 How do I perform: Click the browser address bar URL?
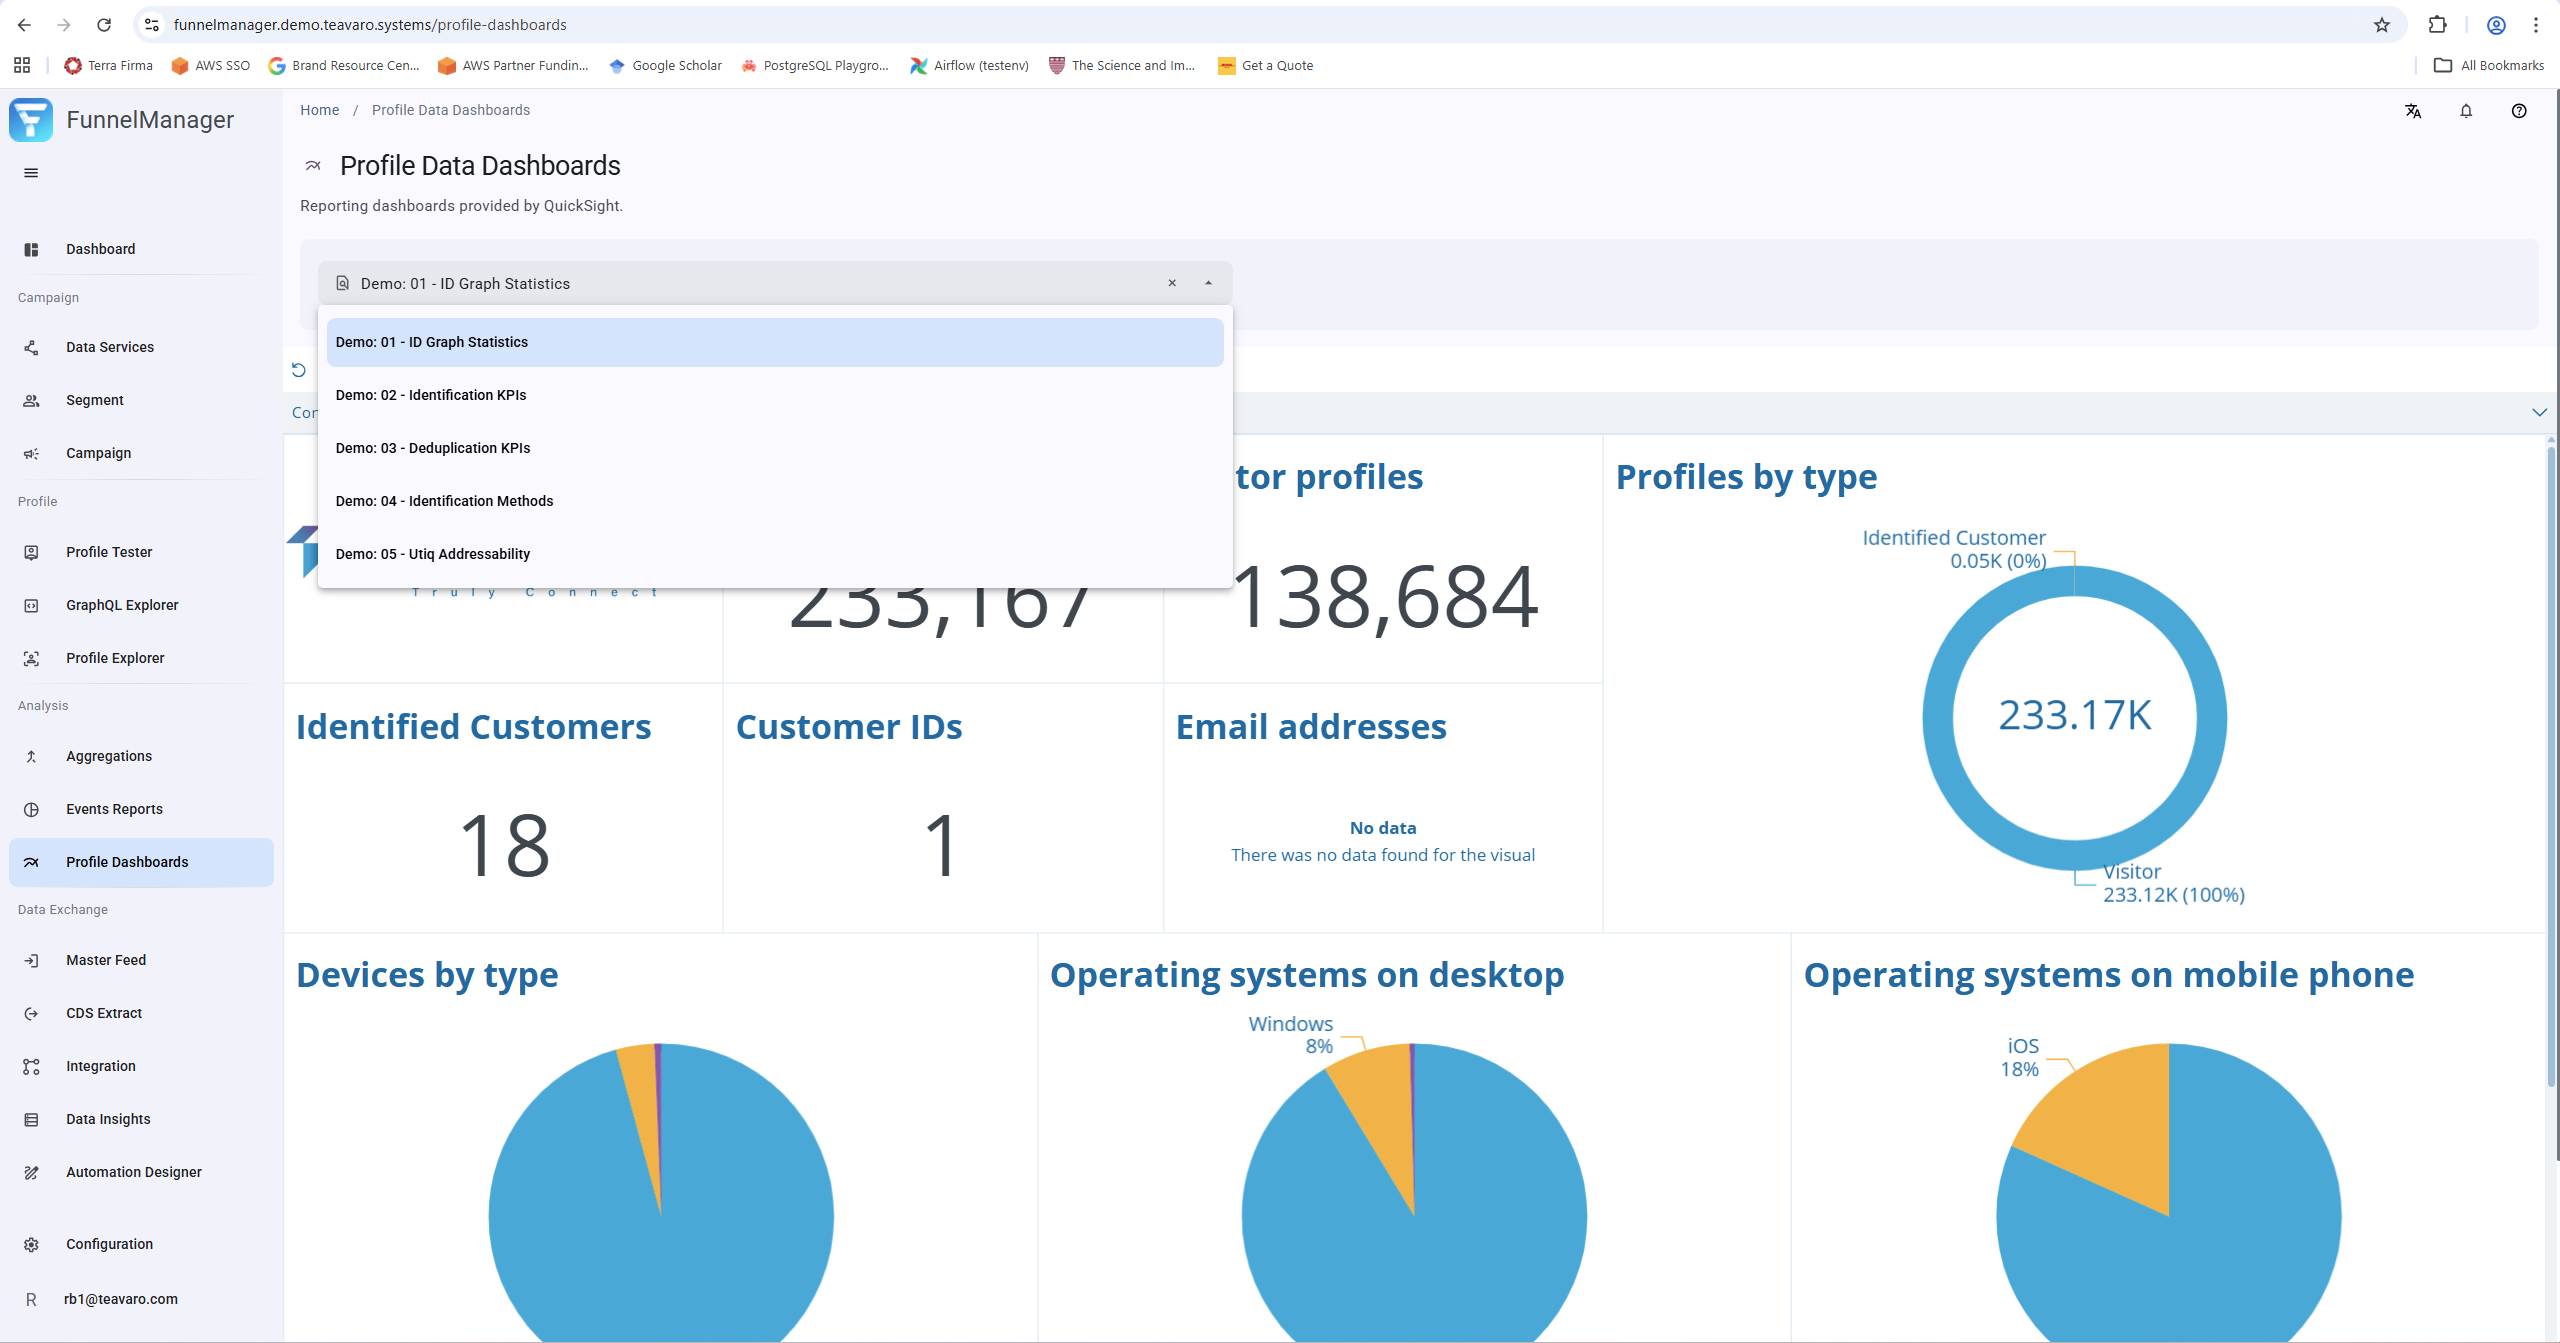pos(370,25)
